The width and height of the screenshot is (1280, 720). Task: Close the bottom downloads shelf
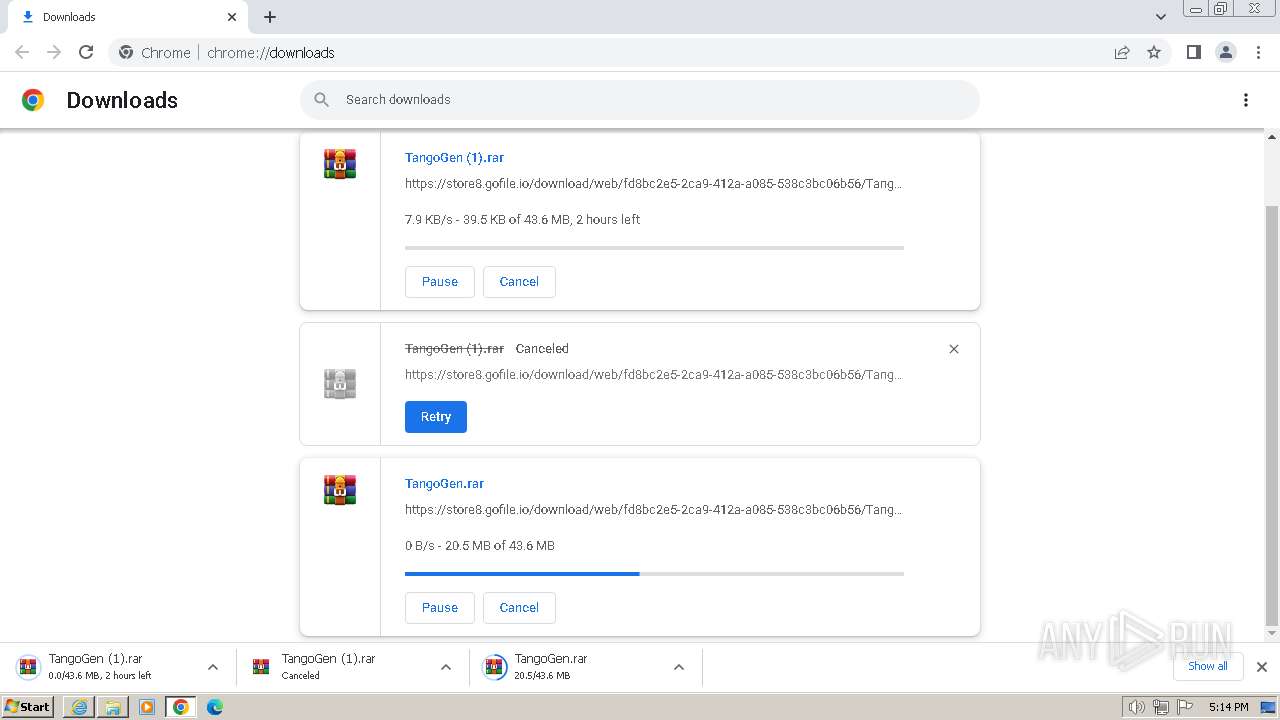1261,667
